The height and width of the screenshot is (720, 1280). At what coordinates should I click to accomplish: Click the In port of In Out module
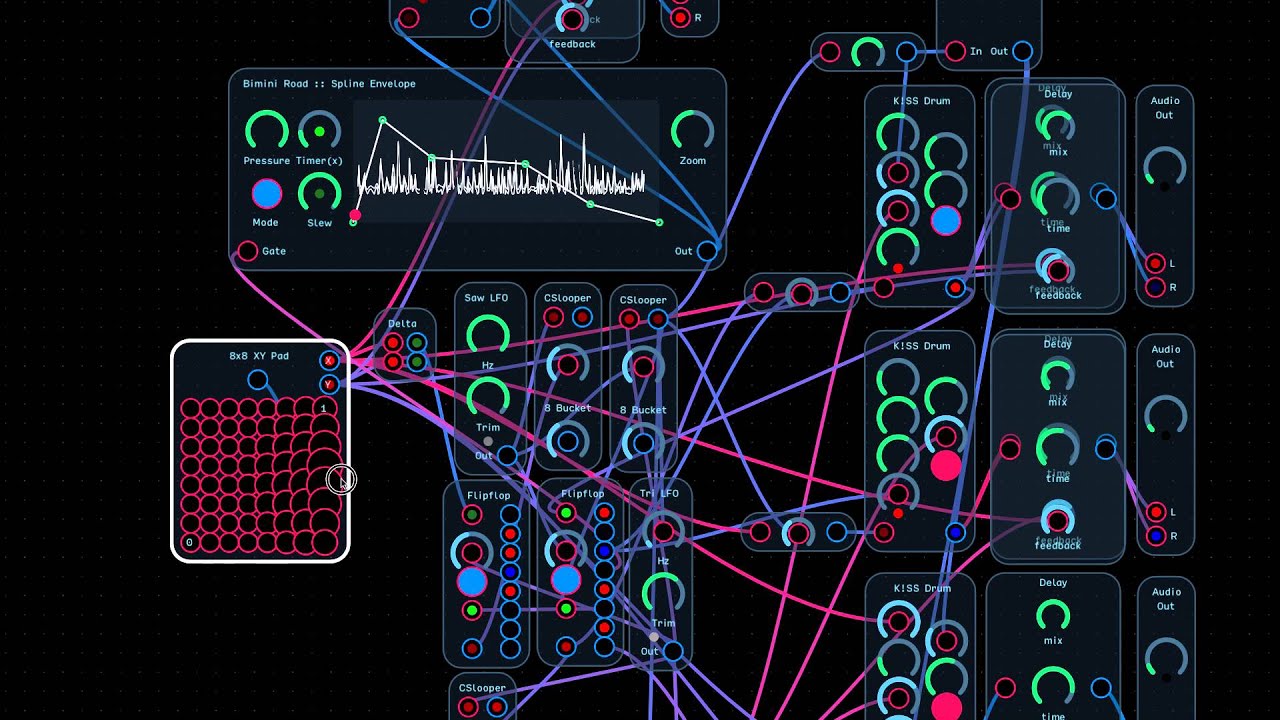click(955, 51)
